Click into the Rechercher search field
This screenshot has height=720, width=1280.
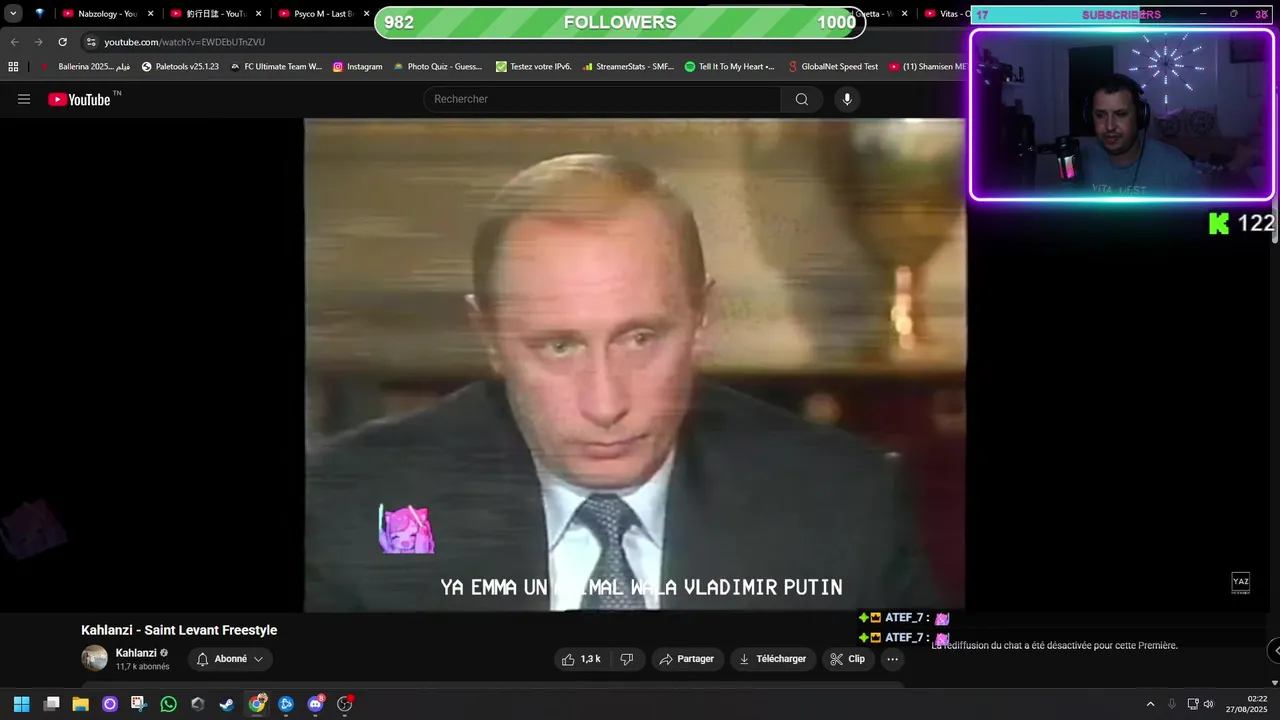click(603, 99)
